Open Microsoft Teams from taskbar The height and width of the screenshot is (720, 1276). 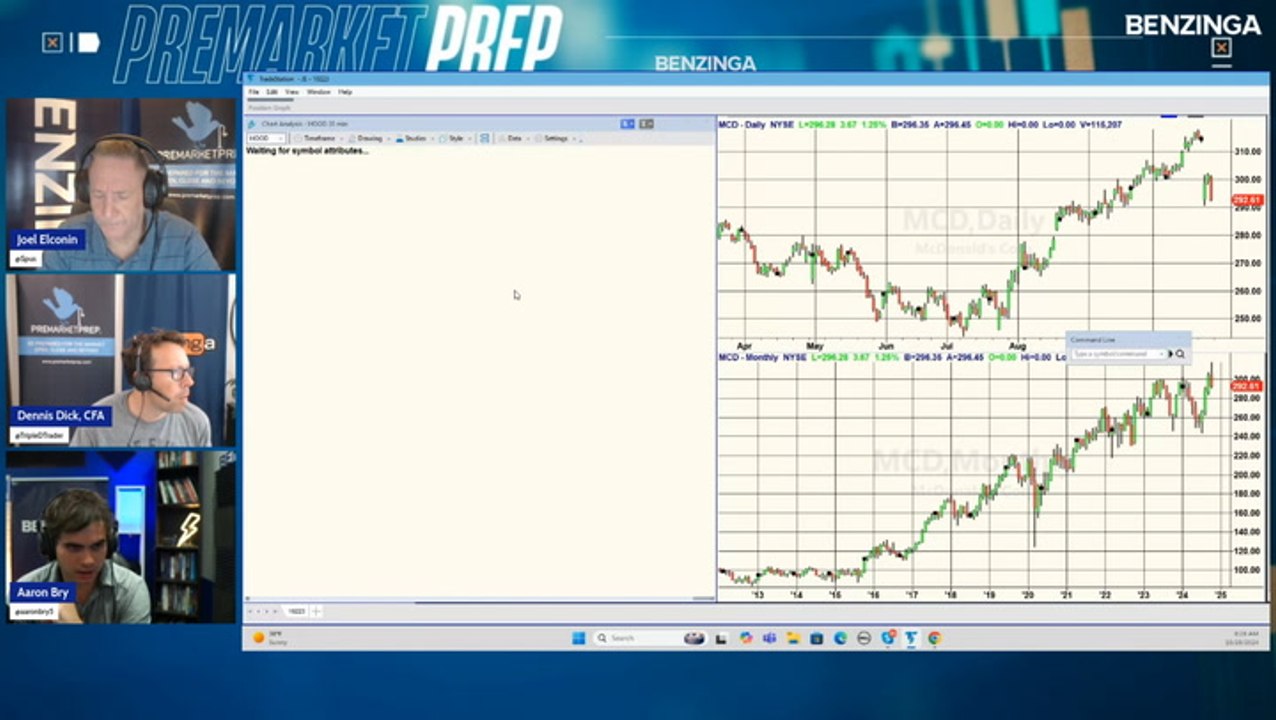tap(770, 638)
